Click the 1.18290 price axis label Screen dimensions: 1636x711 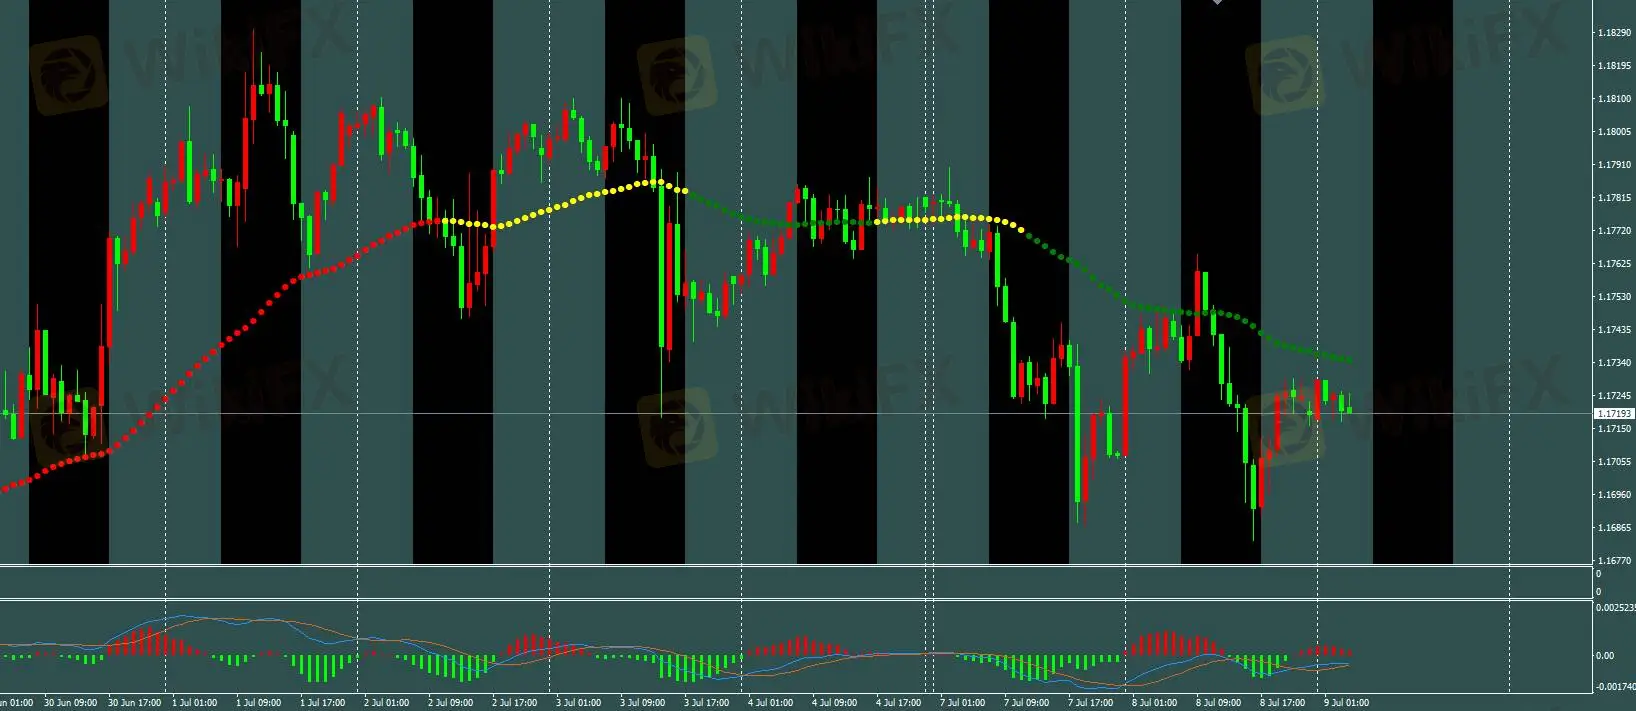click(1614, 33)
